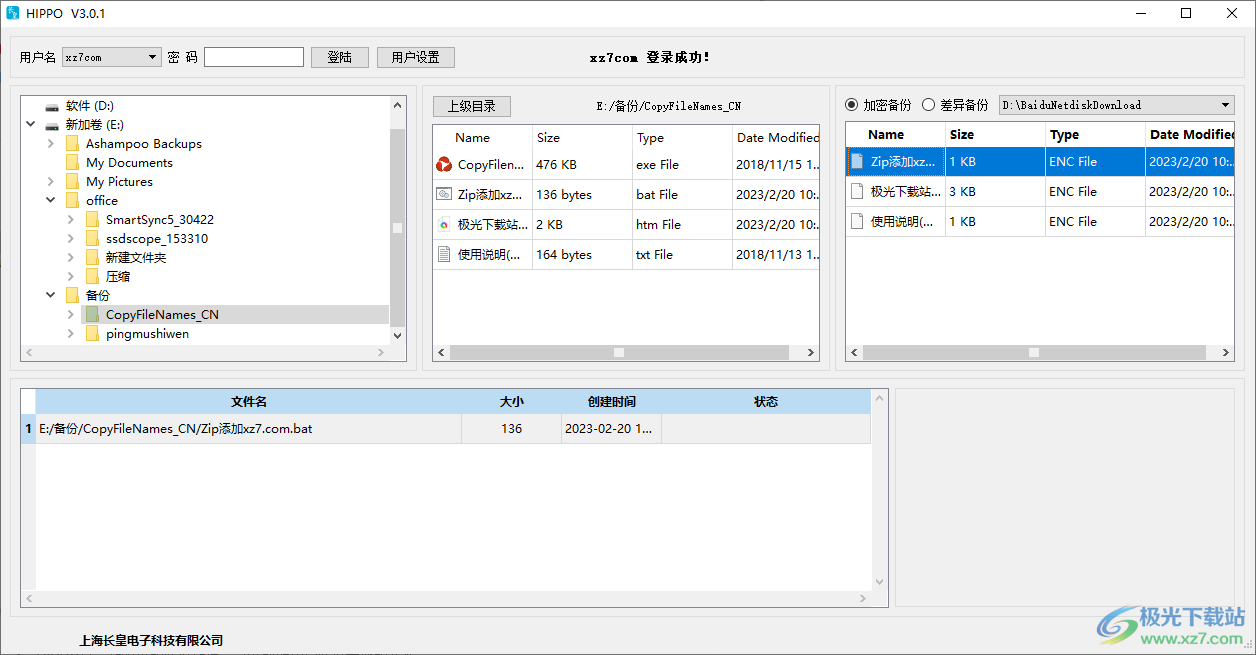
Task: Click the backup list Name column header
Action: [896, 135]
